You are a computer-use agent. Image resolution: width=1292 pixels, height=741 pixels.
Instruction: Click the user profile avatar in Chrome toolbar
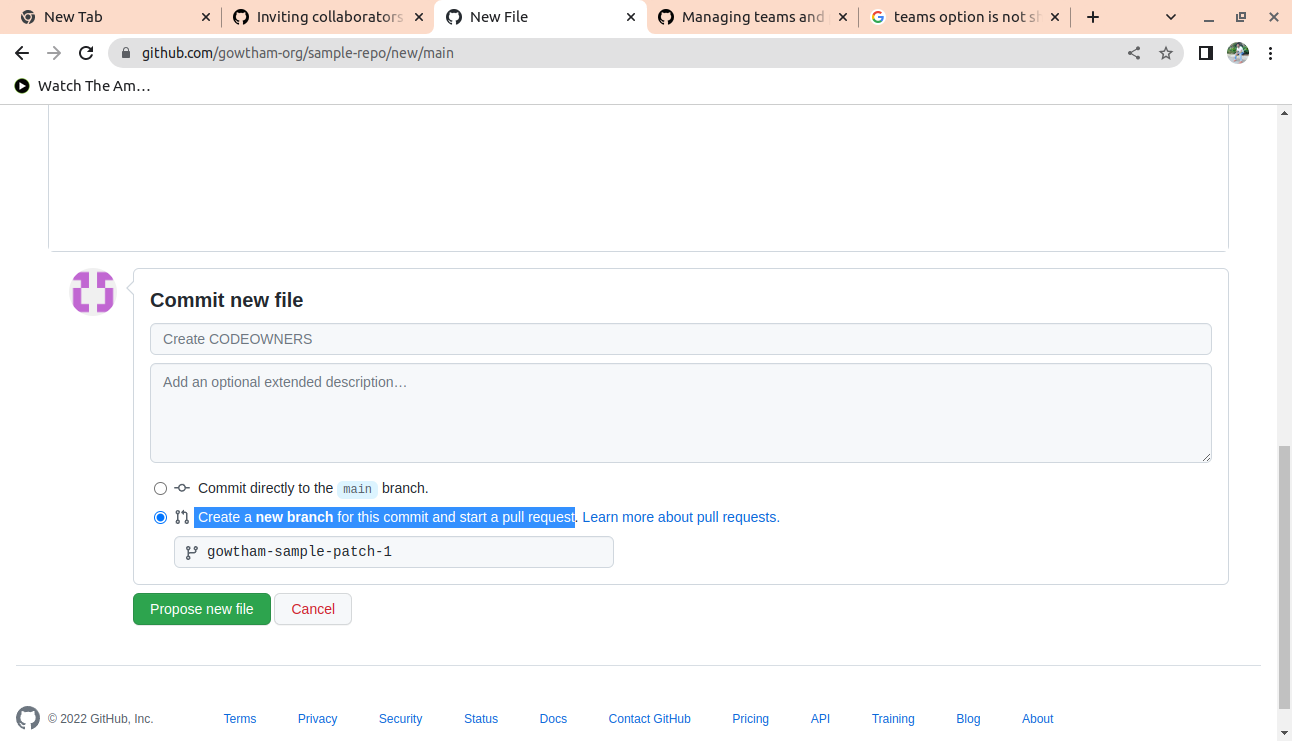(1238, 53)
